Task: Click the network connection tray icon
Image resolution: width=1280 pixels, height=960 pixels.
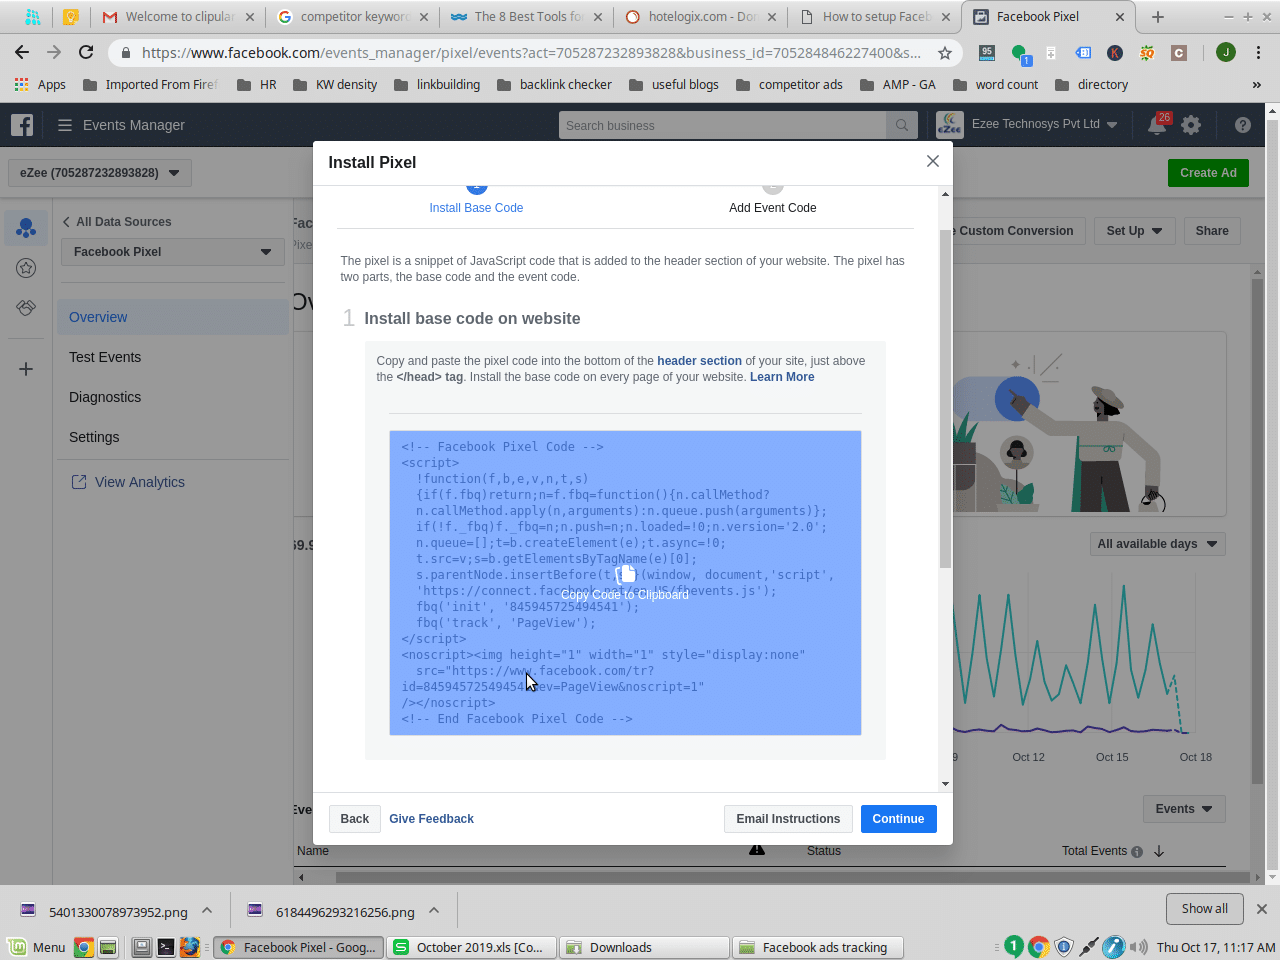Action: (x=1089, y=947)
